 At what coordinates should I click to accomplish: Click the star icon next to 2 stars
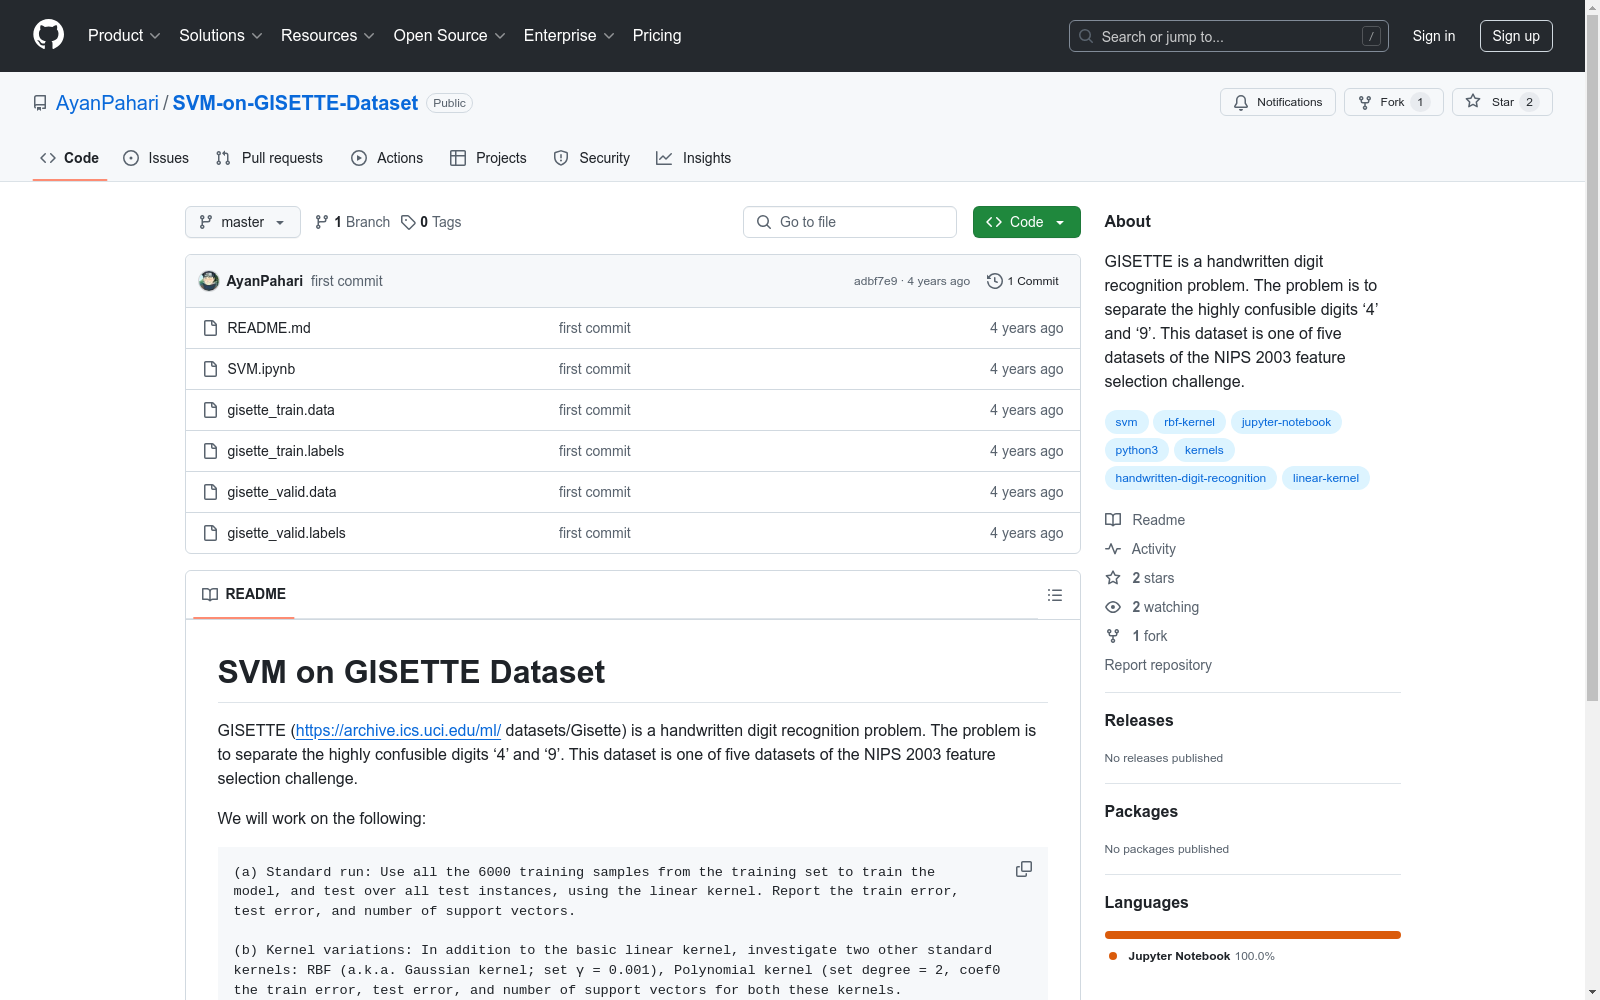(1113, 578)
